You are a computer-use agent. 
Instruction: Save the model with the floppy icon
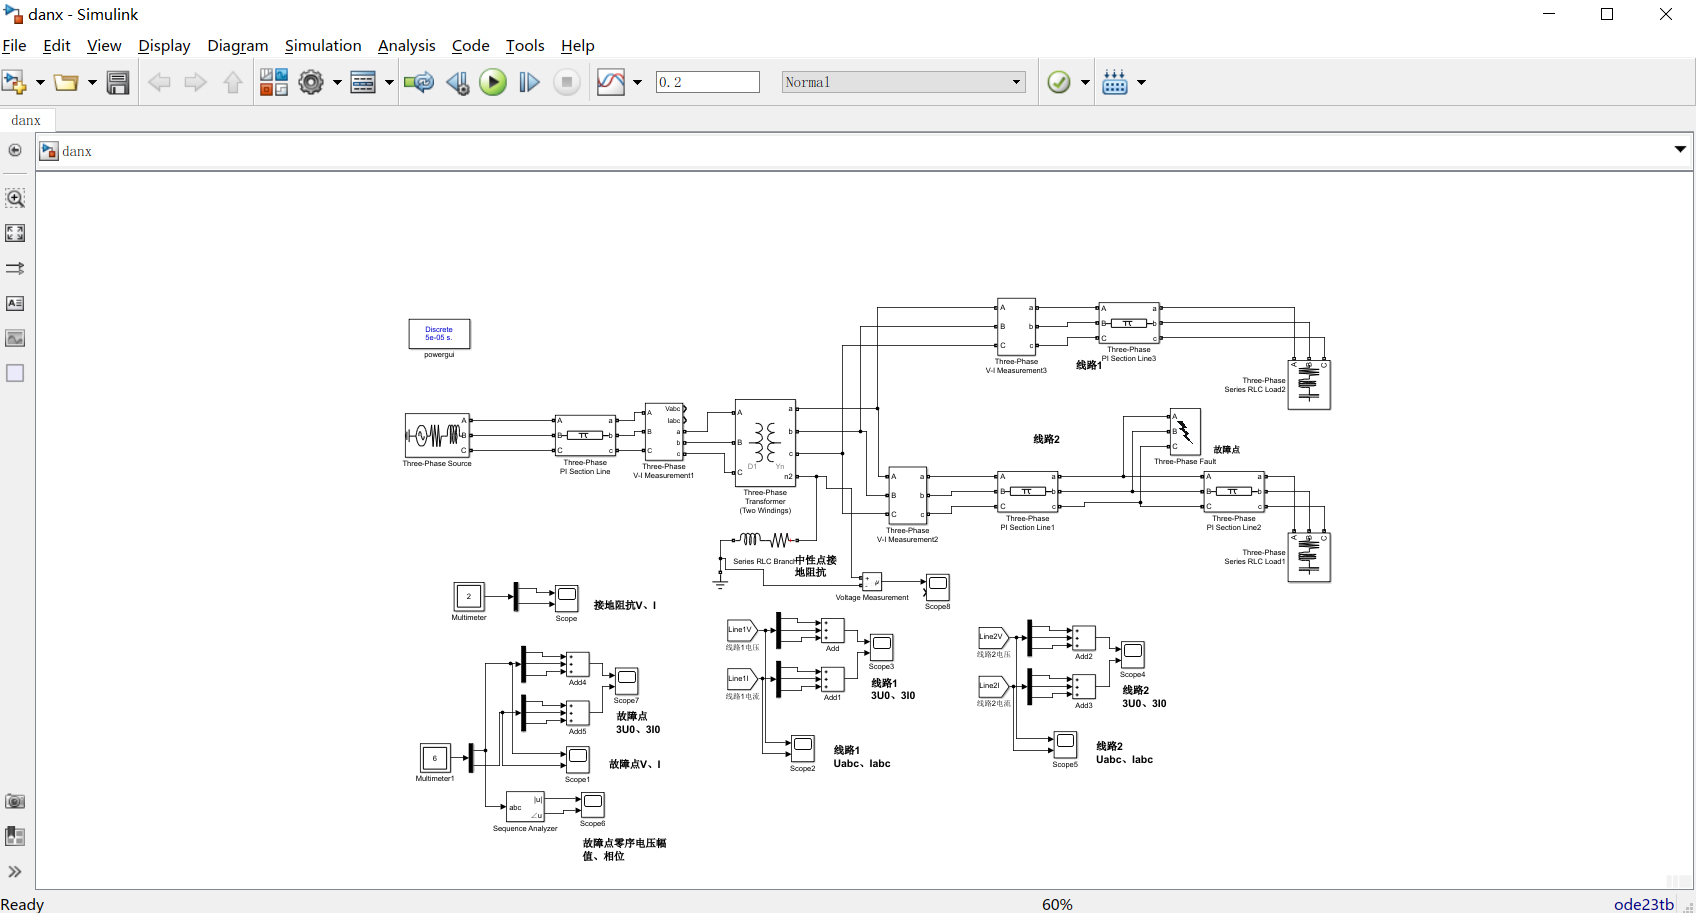(x=118, y=82)
